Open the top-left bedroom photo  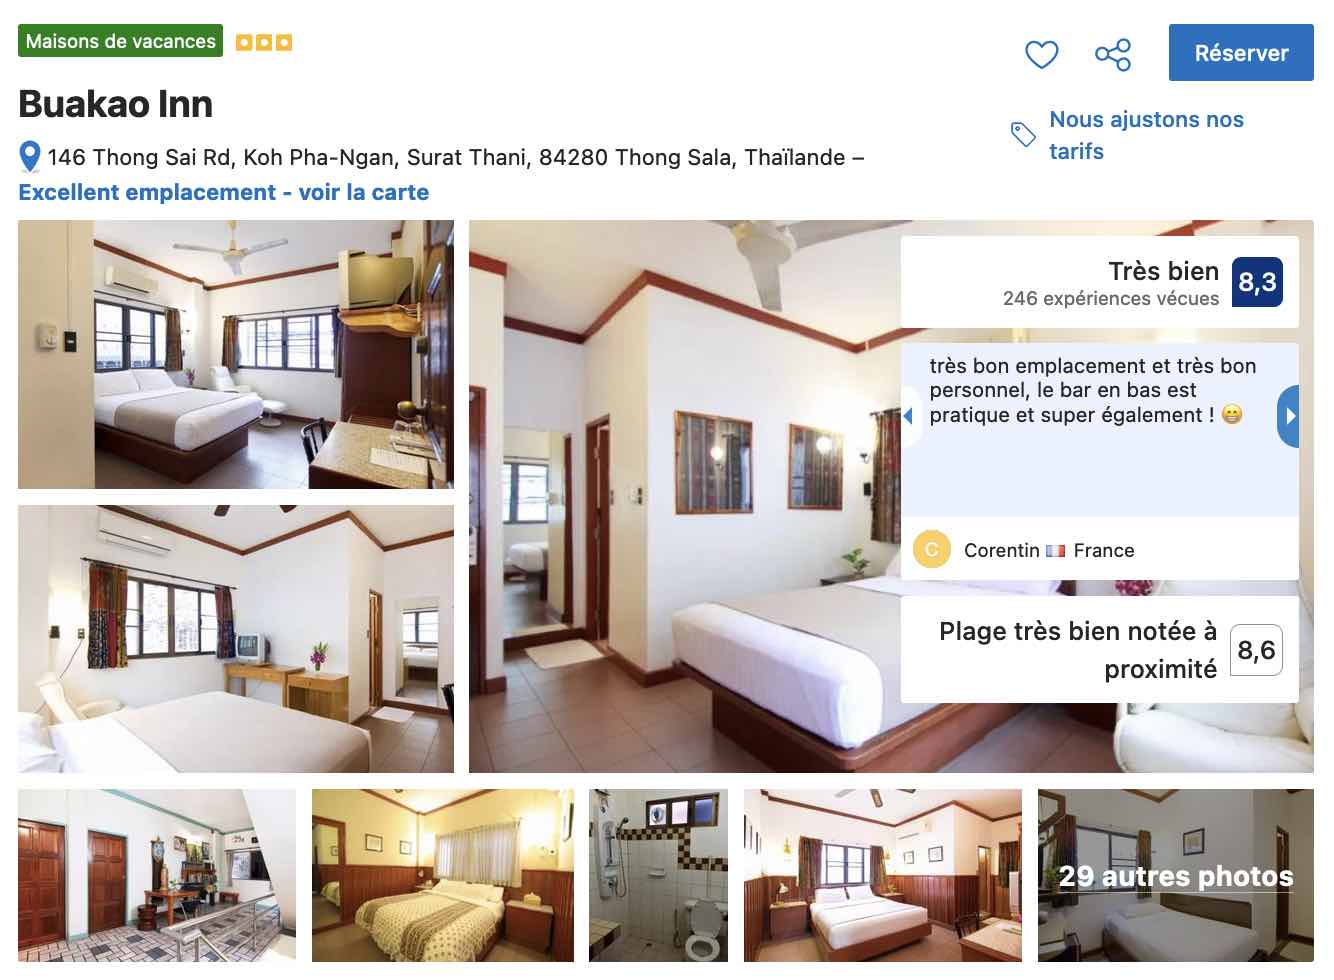[x=236, y=354]
